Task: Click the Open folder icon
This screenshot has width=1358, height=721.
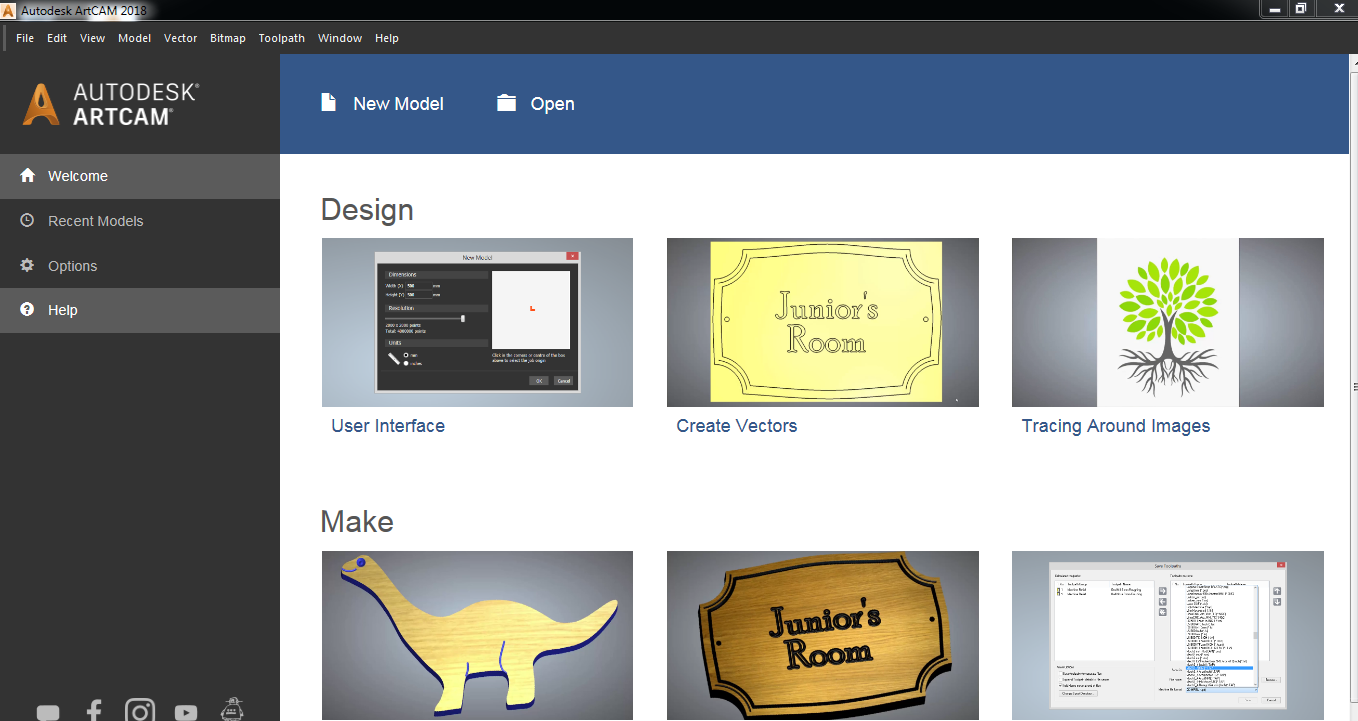Action: click(x=506, y=103)
